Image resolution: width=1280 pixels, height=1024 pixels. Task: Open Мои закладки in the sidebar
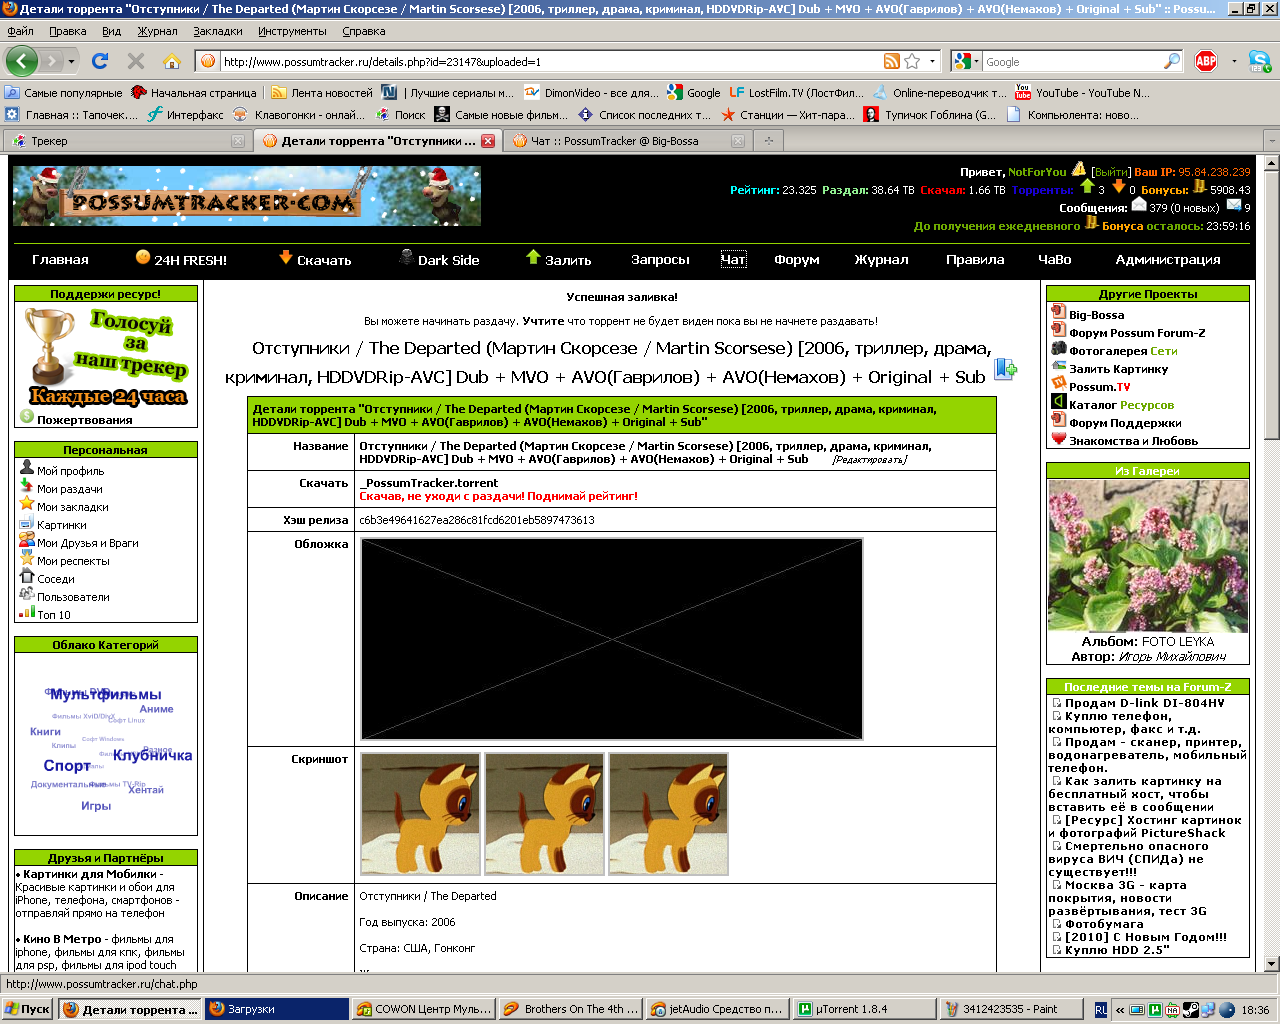tap(73, 507)
